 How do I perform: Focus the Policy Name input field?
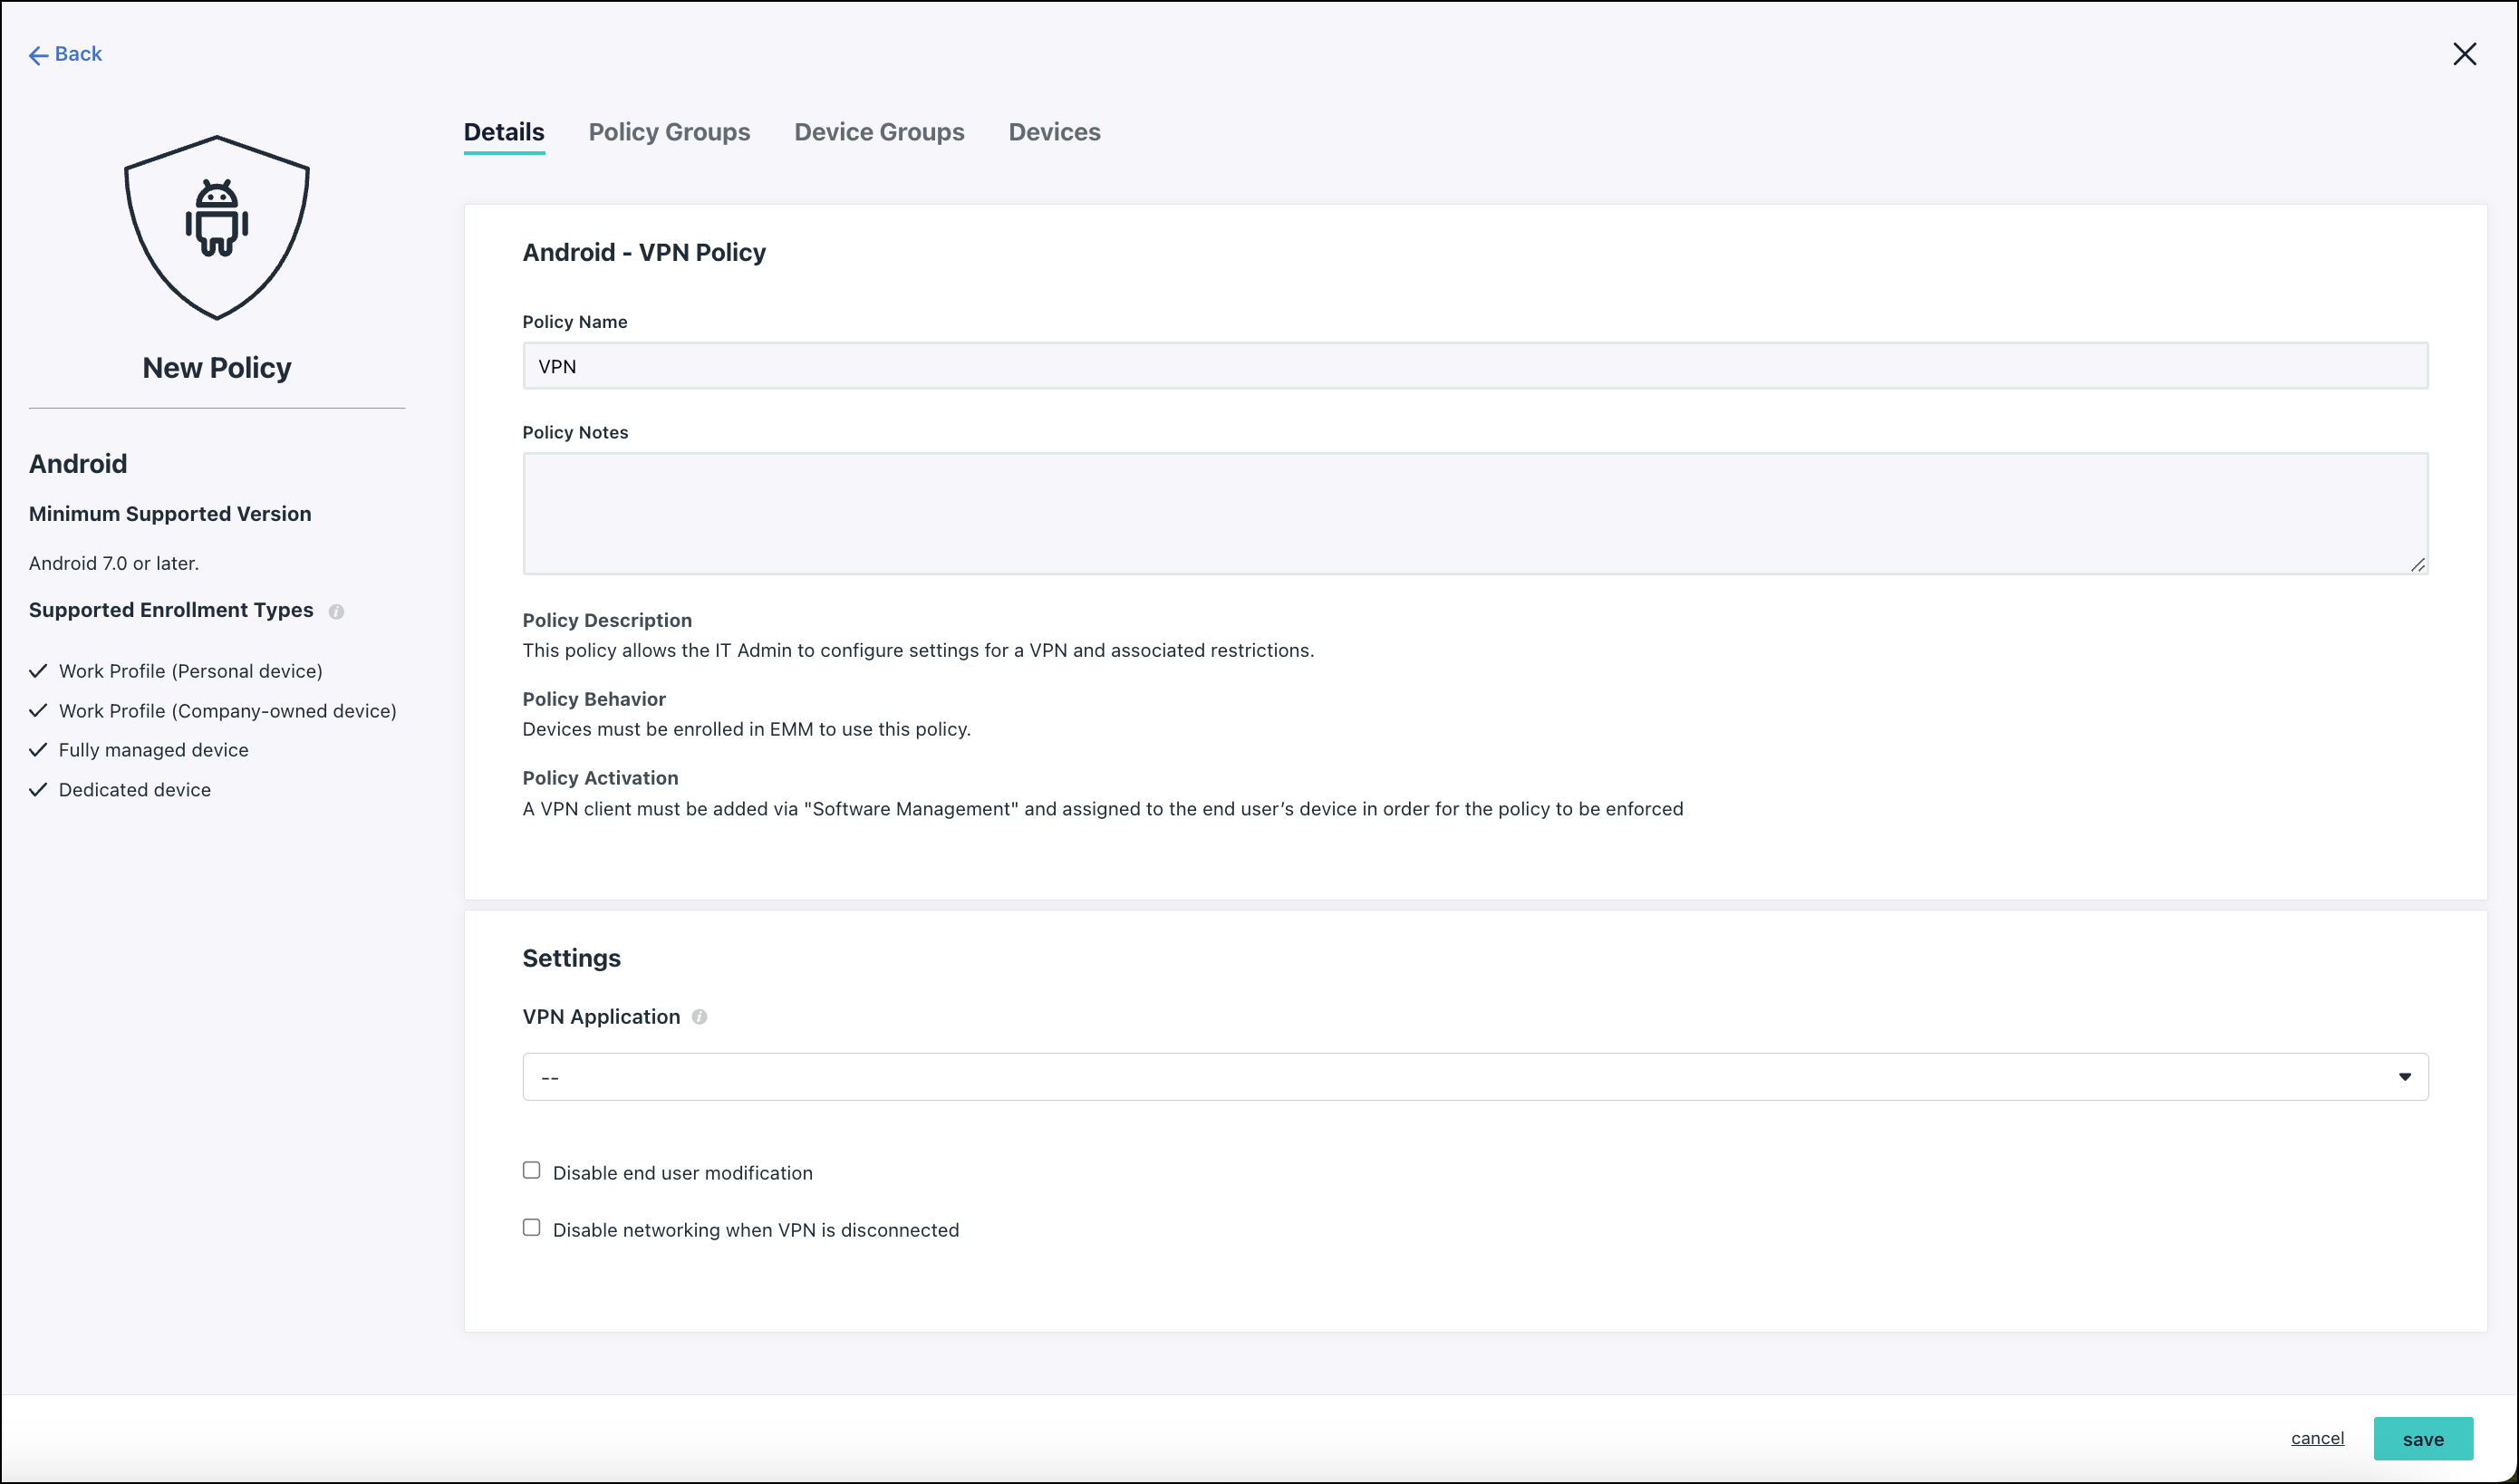[x=1474, y=366]
